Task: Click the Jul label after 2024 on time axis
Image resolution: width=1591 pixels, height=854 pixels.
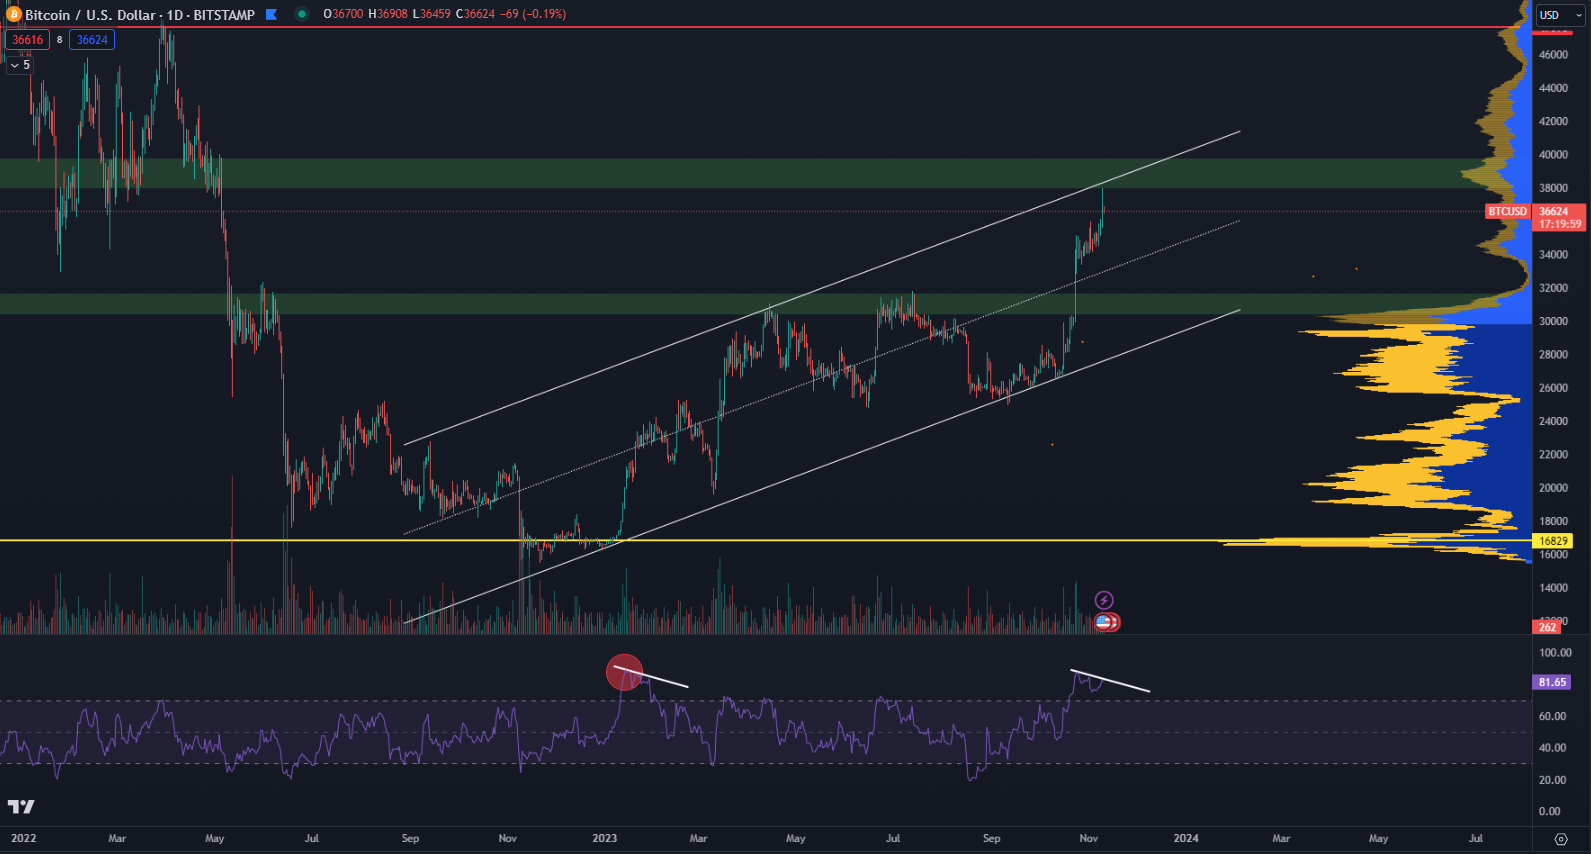Action: [x=1476, y=838]
